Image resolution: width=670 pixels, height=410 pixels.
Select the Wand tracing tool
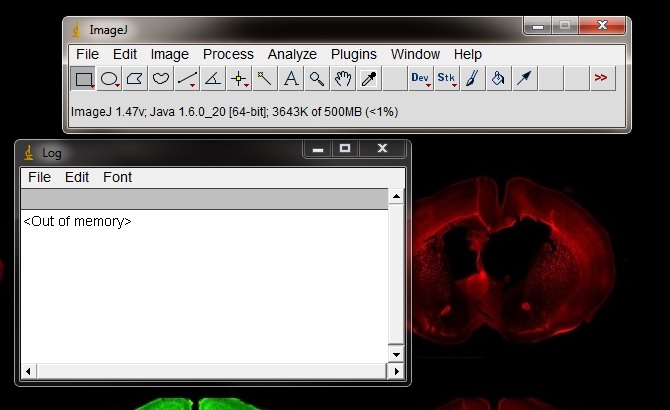click(x=265, y=79)
